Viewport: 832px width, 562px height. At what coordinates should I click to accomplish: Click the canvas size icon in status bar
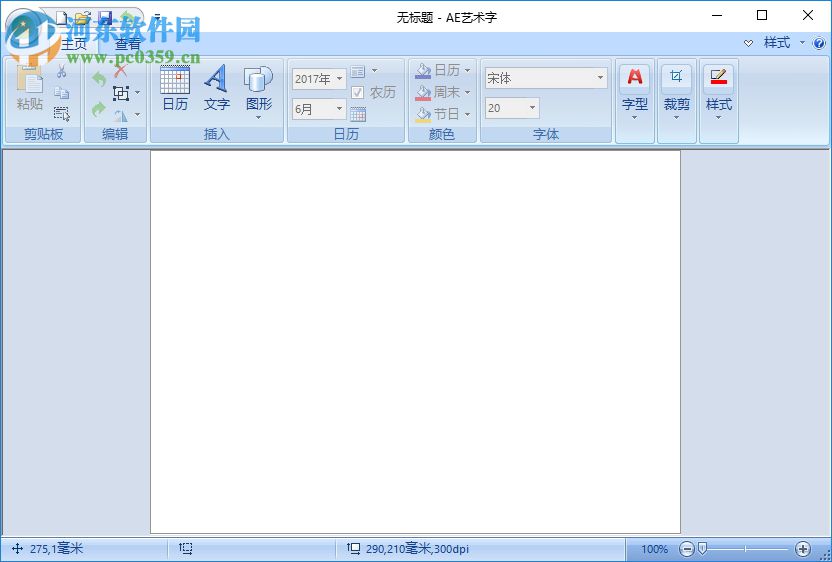point(353,548)
